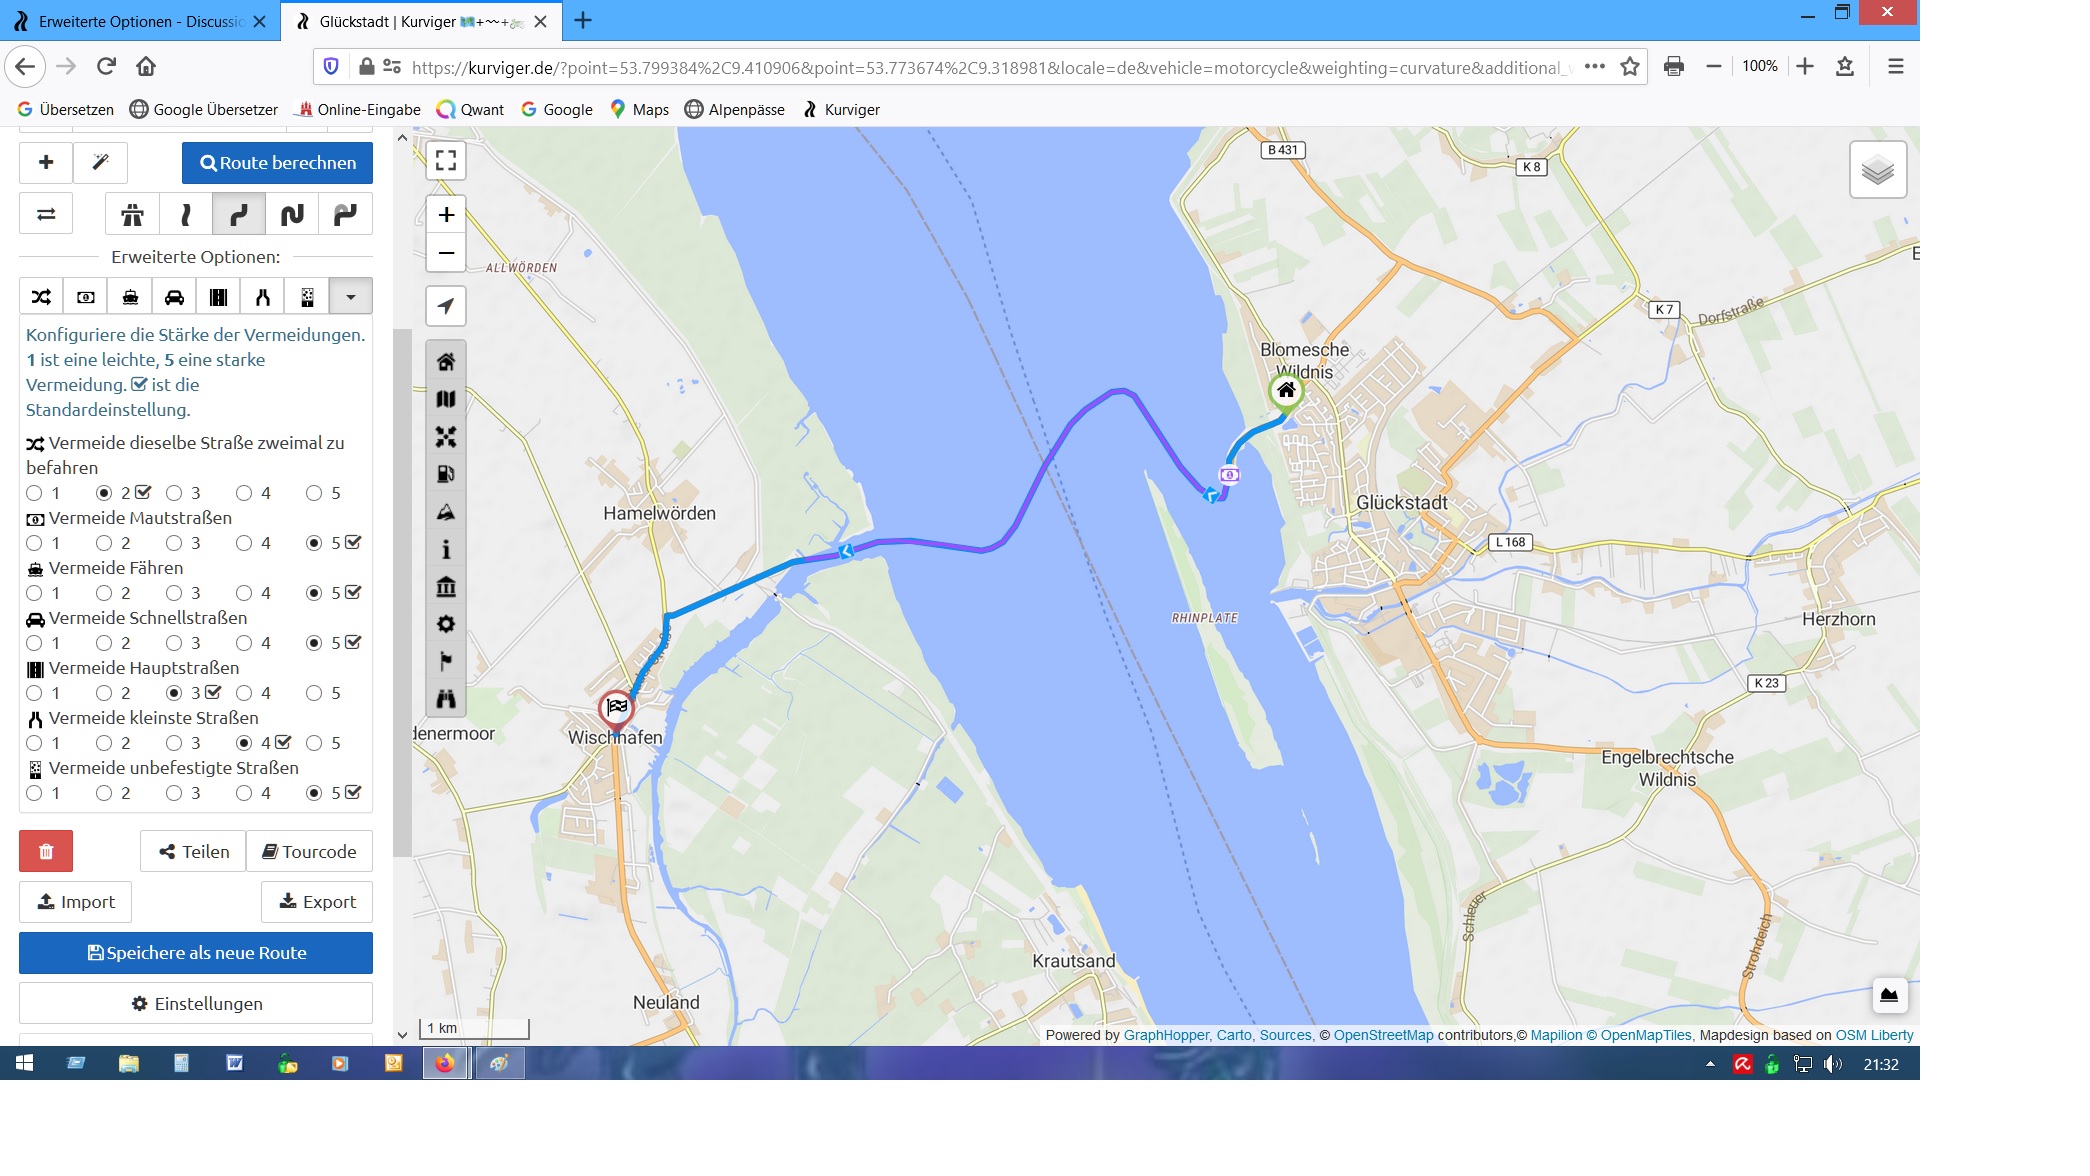Click the fuel station overlay icon
Viewport: 2090px width, 1176px height.
(446, 474)
